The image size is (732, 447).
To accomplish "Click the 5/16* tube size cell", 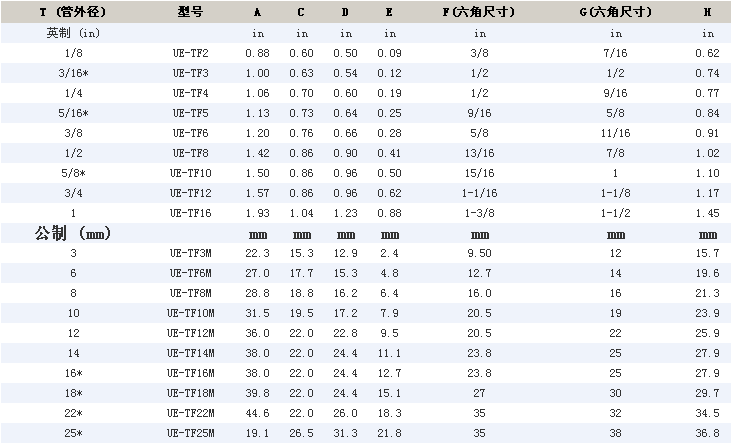I will tap(73, 113).
